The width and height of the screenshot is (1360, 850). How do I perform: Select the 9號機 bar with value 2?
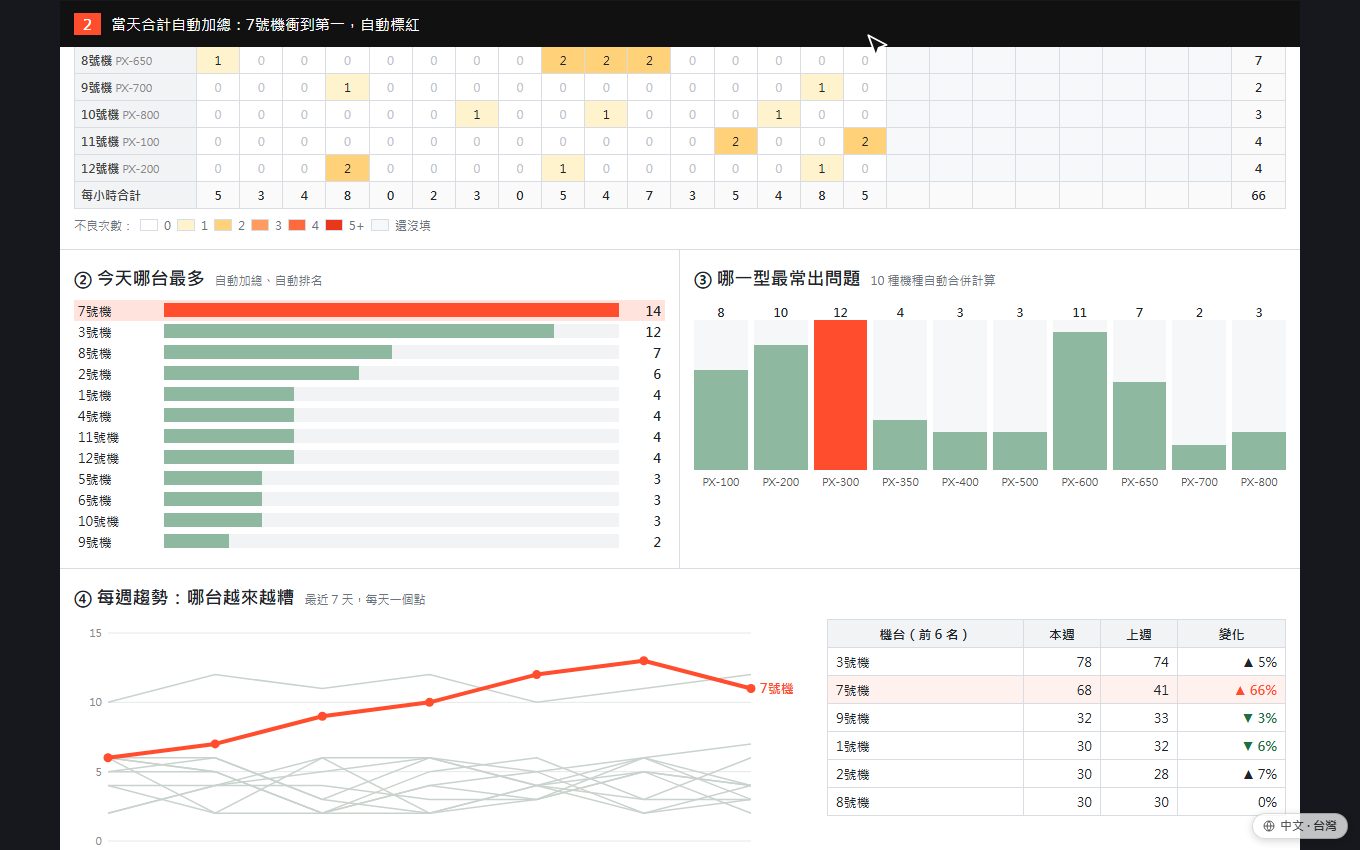point(196,542)
